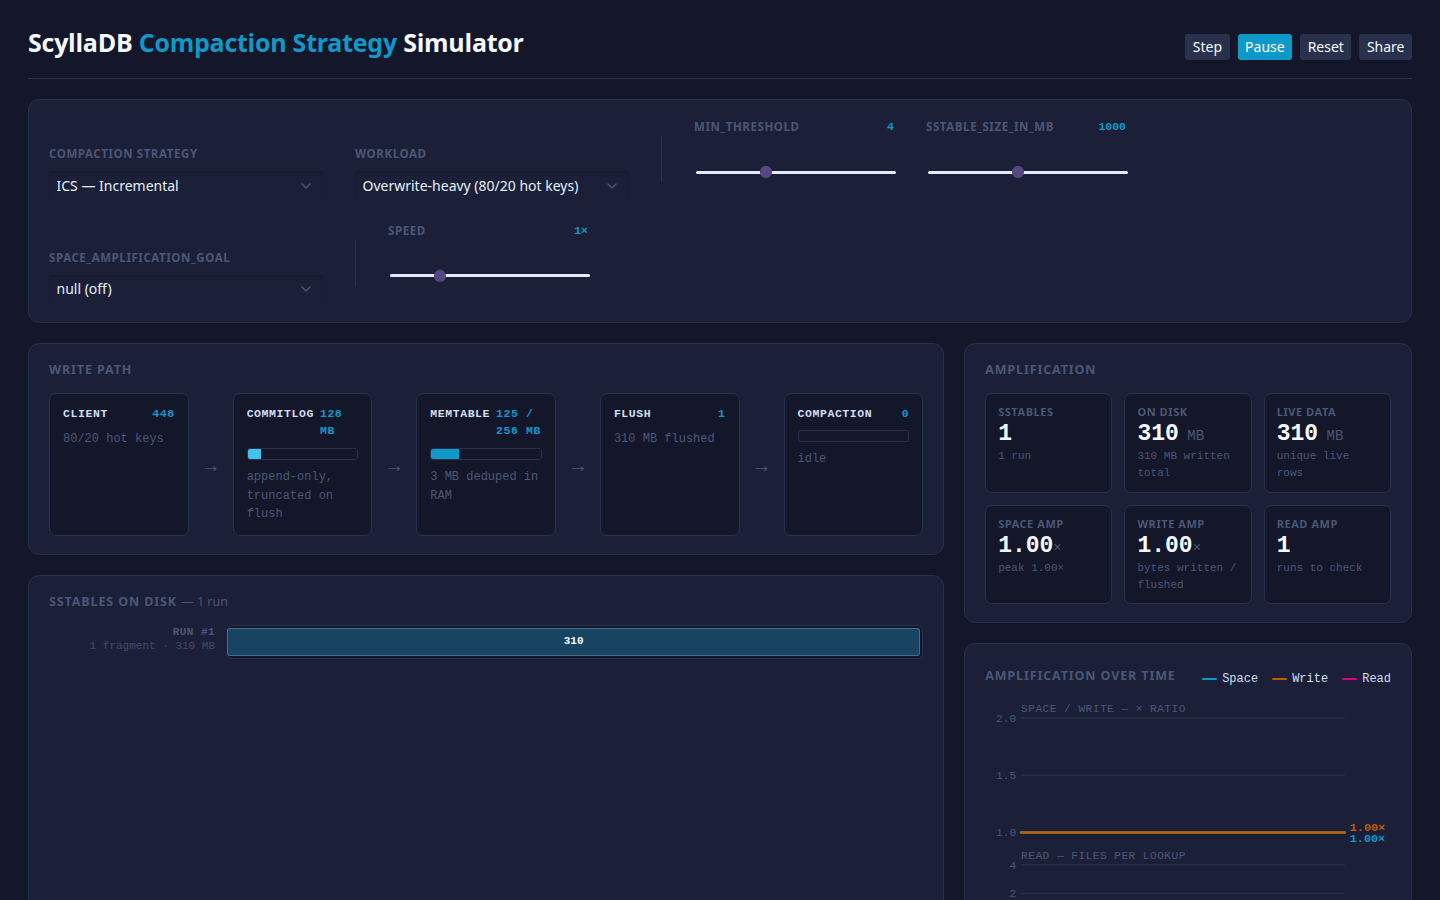
Task: Click the 'READ — FILES PER LOOKUP' chart label
Action: click(1103, 856)
